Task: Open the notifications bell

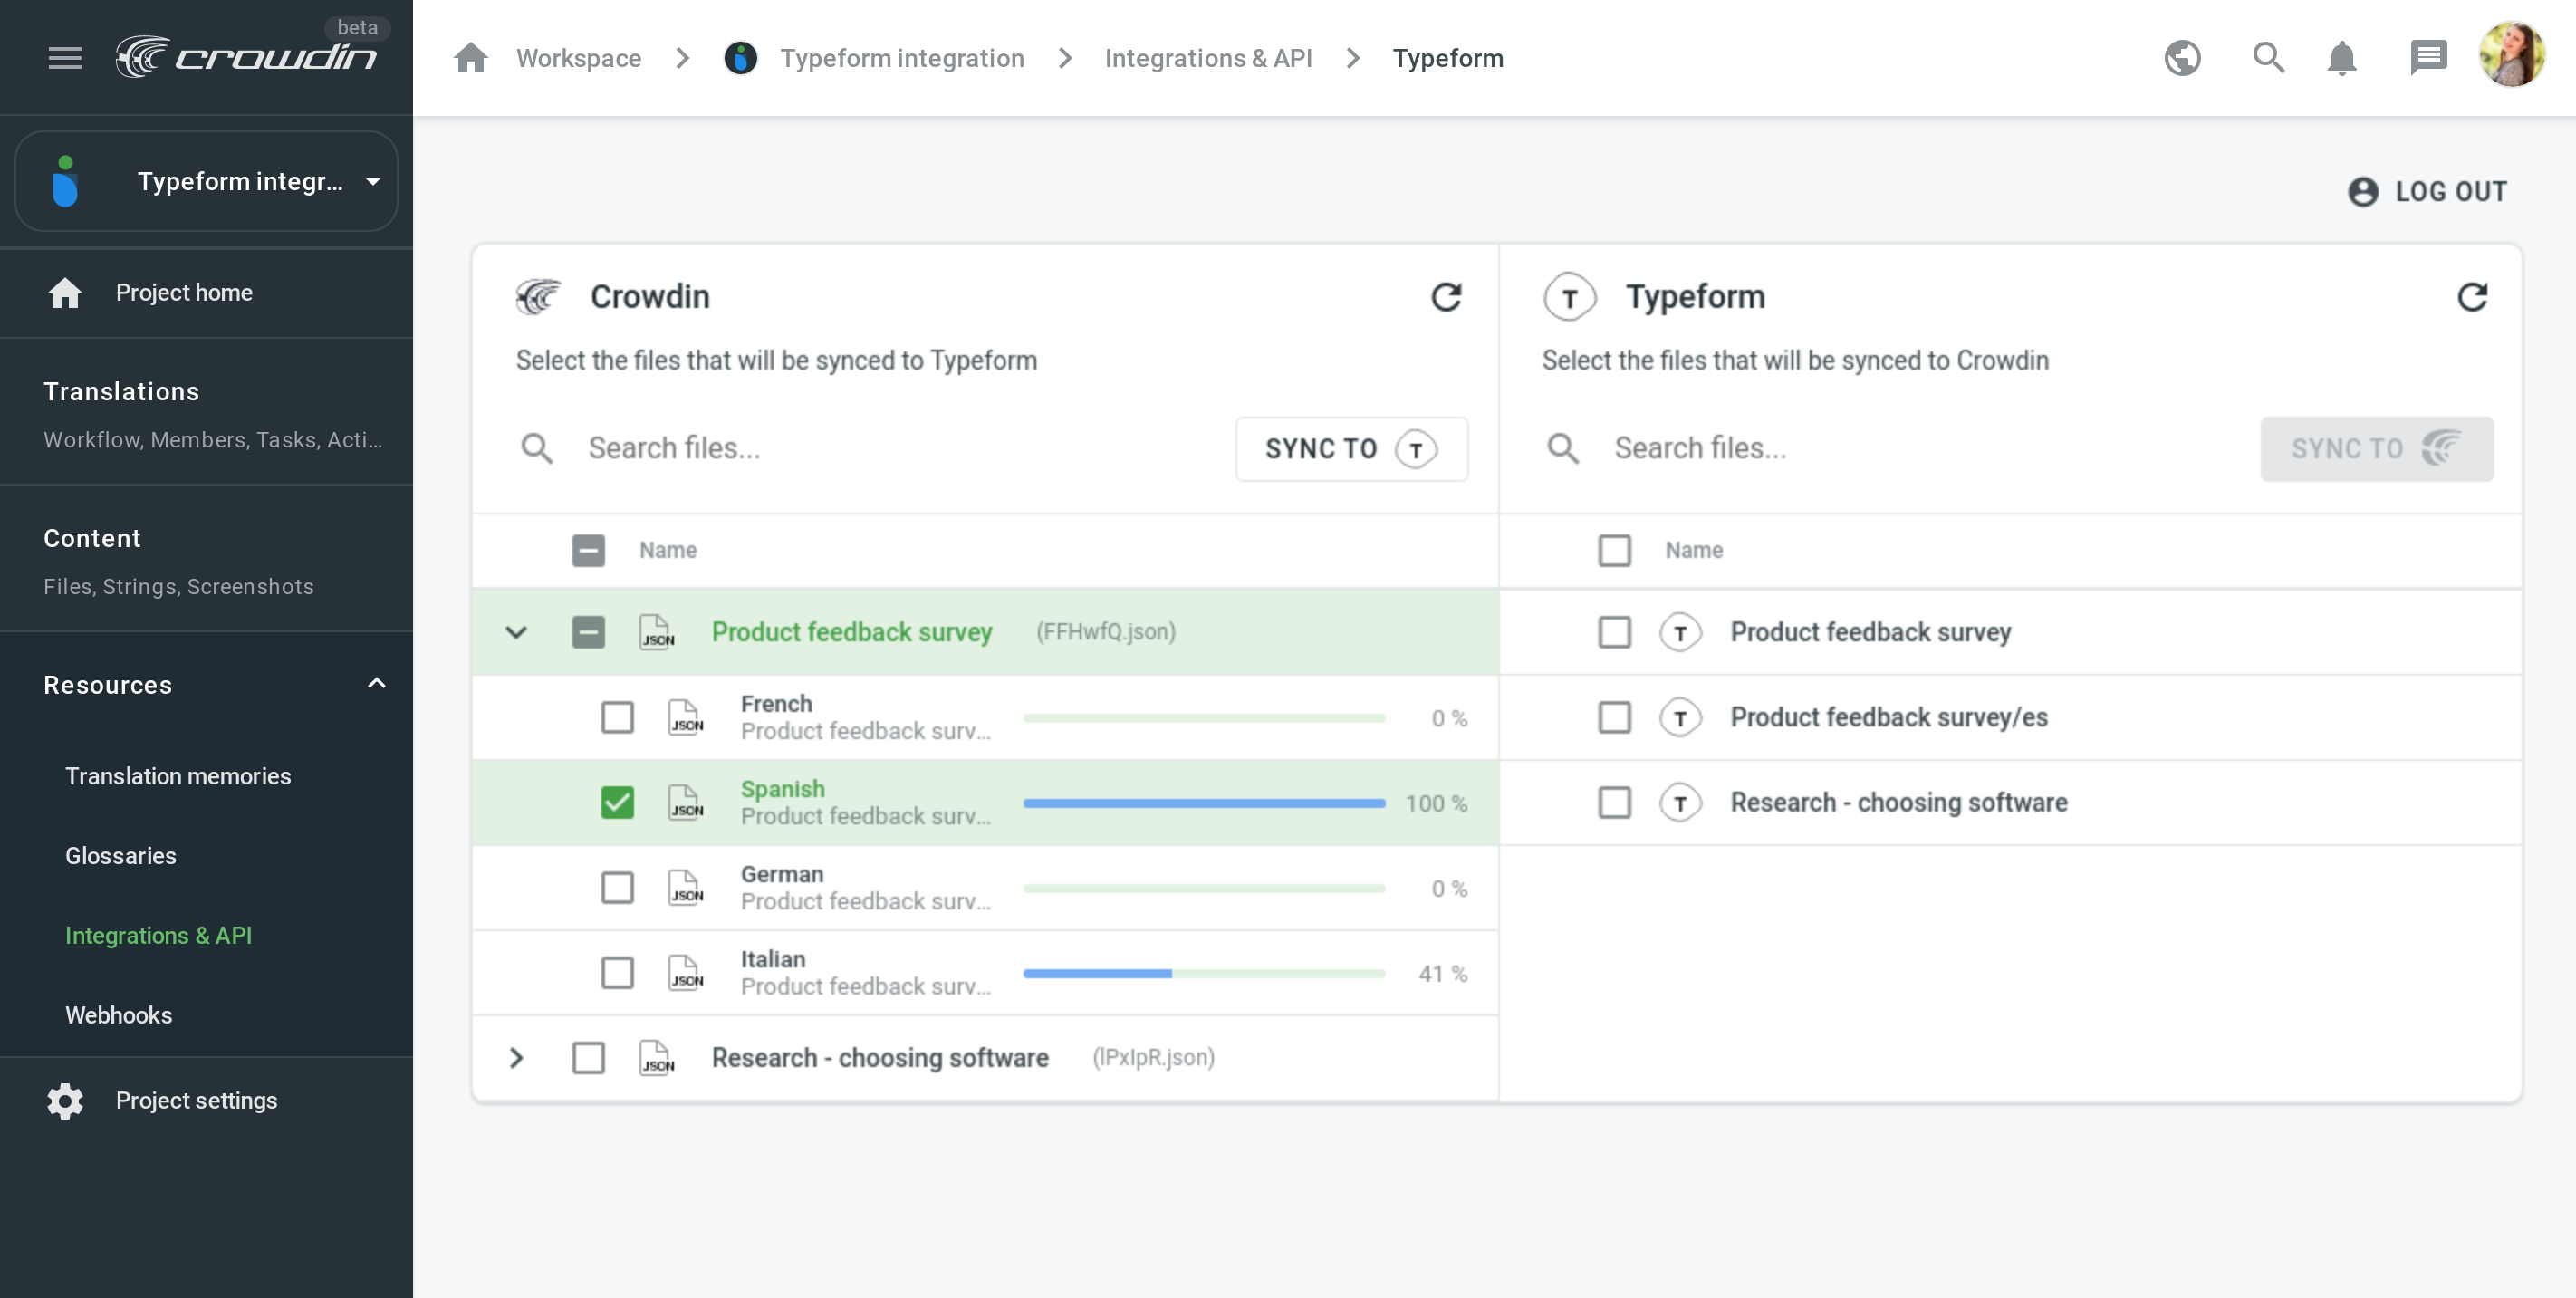Action: (x=2342, y=58)
